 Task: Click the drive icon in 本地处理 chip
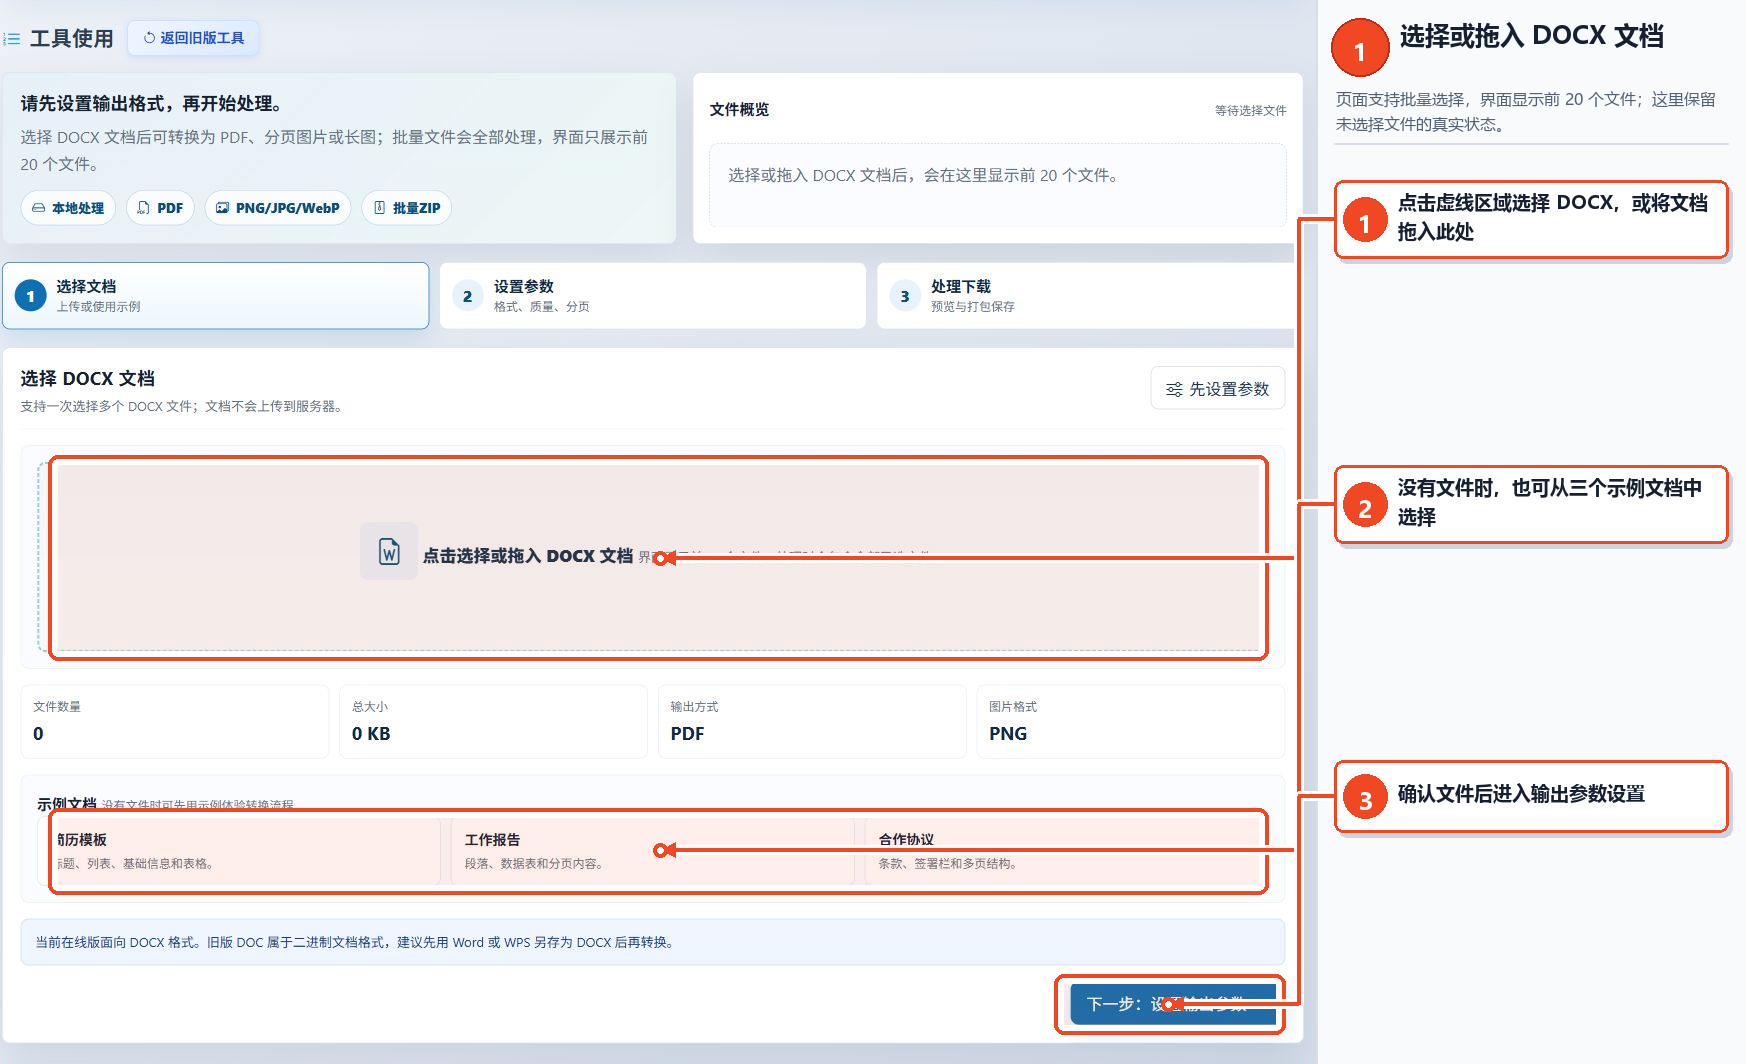pyautogui.click(x=38, y=208)
